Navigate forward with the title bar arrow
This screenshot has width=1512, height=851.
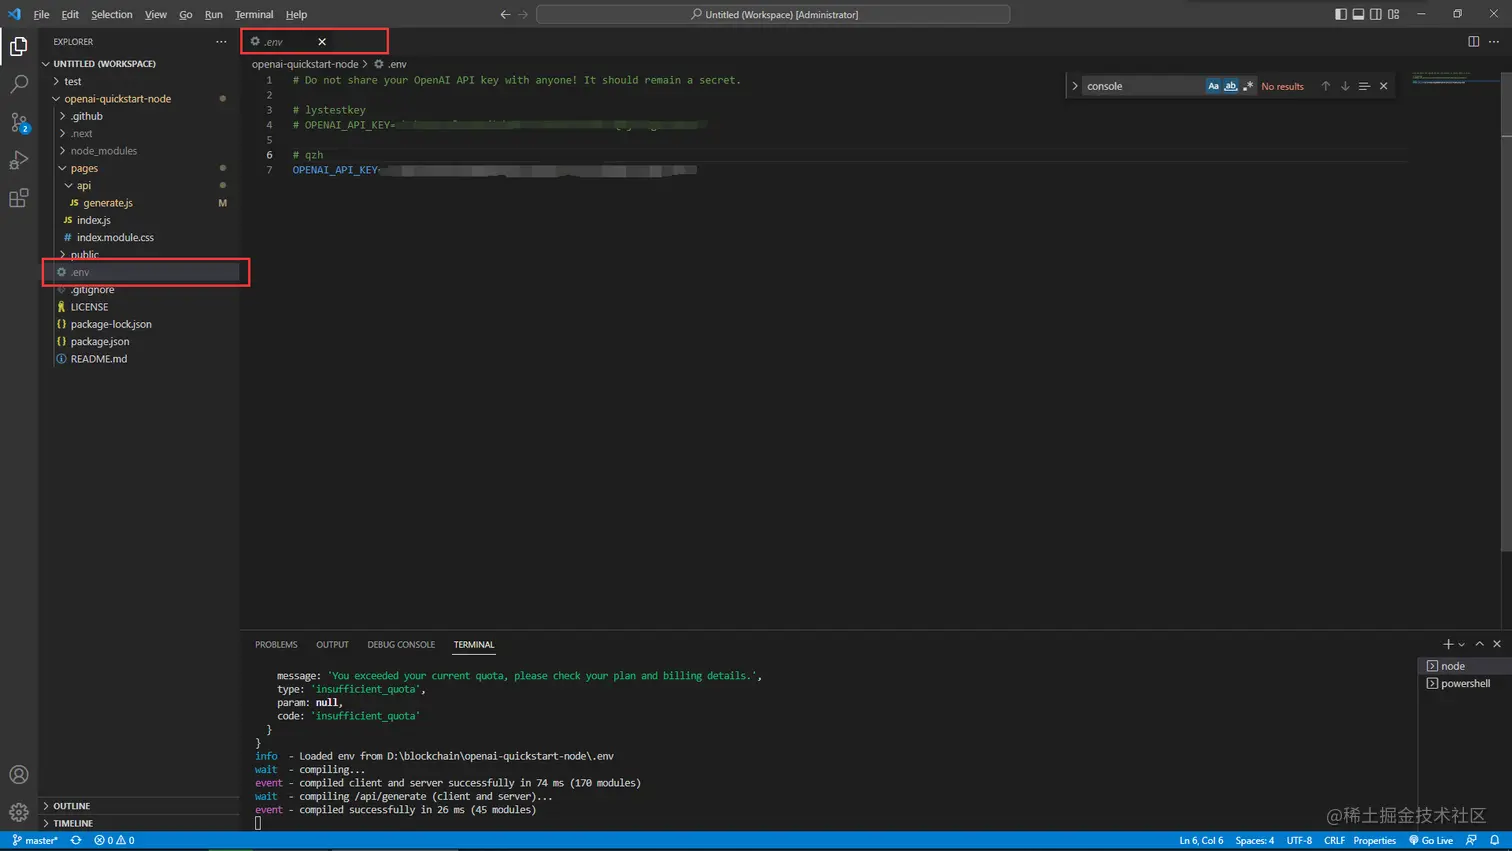click(523, 14)
